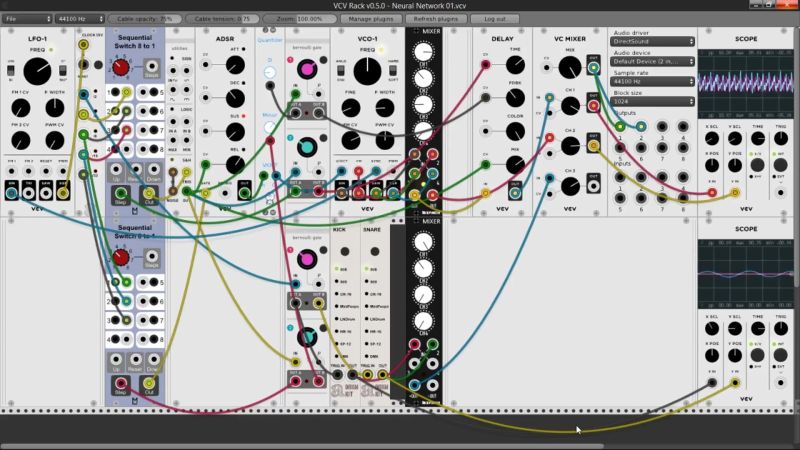Click the ADSR ATT knob
The image size is (800, 450).
pos(235,65)
